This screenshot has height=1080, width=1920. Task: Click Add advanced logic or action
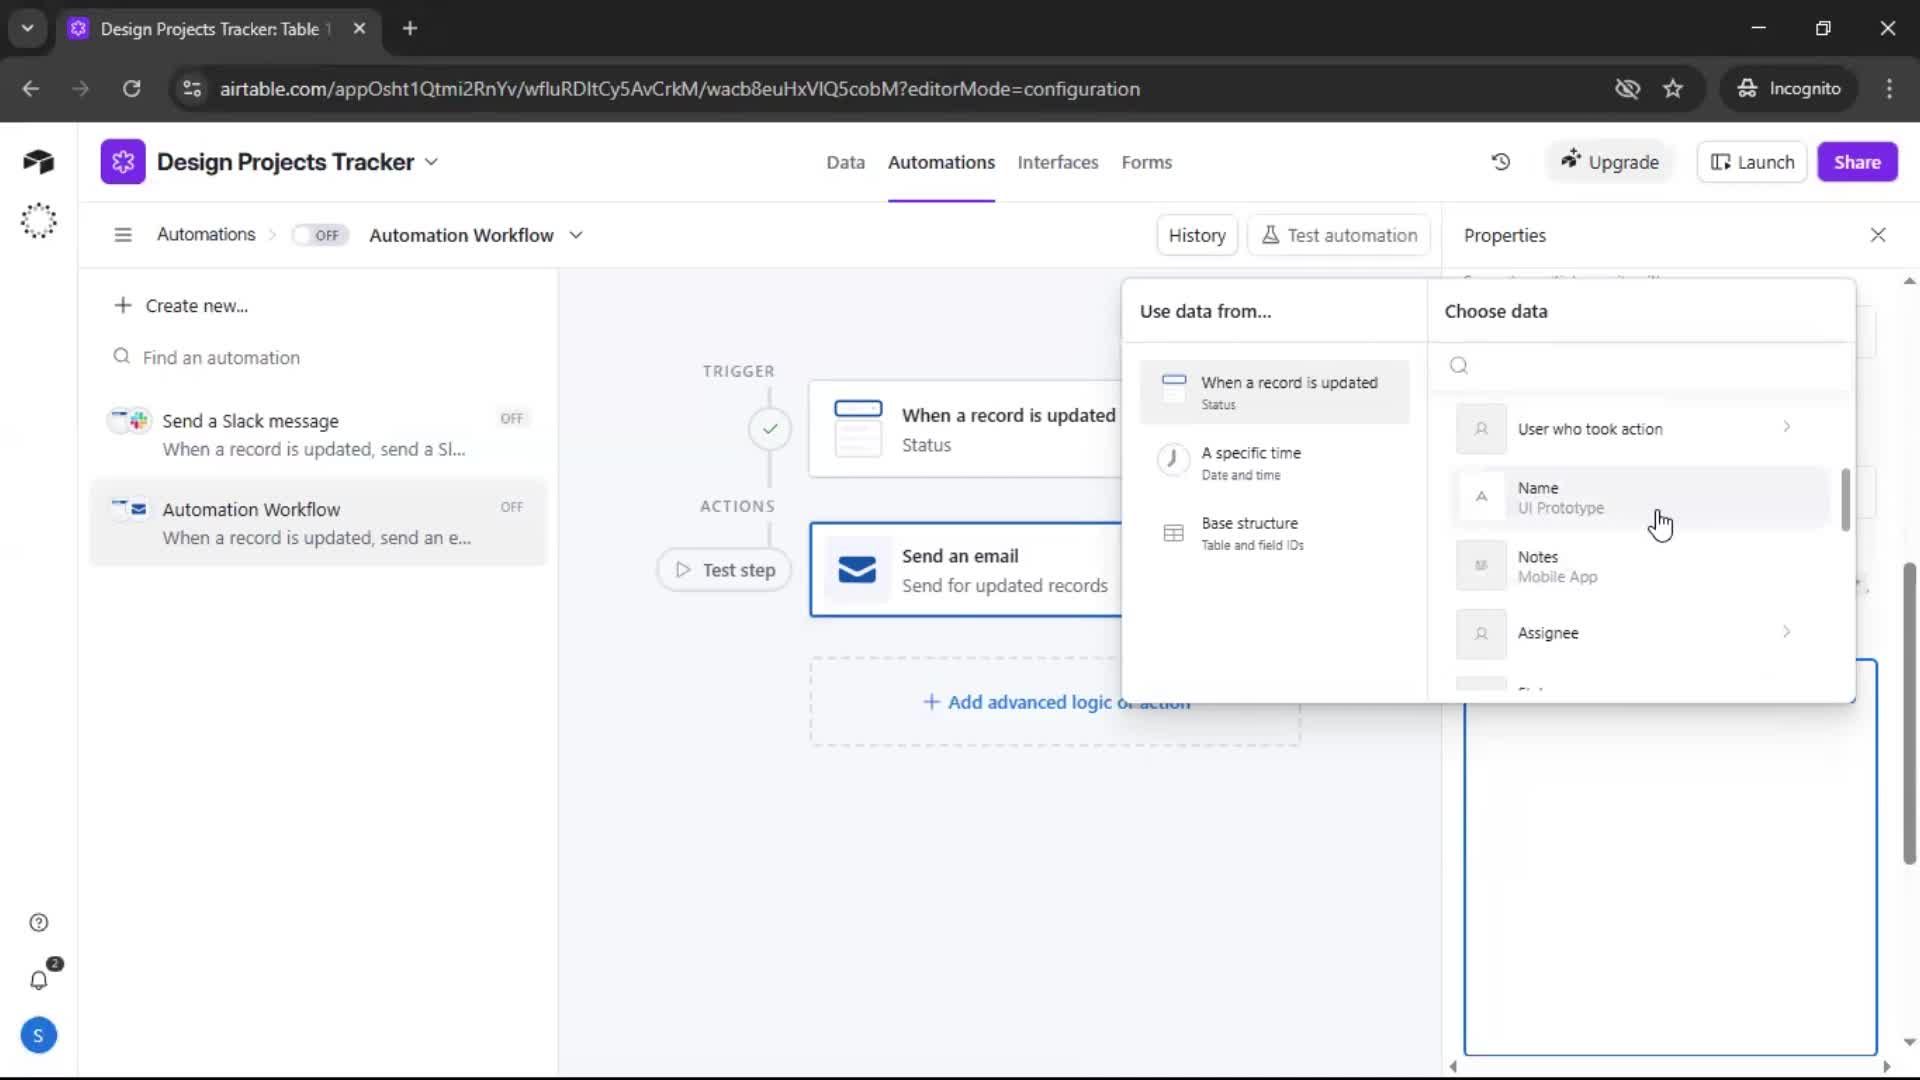(1056, 702)
